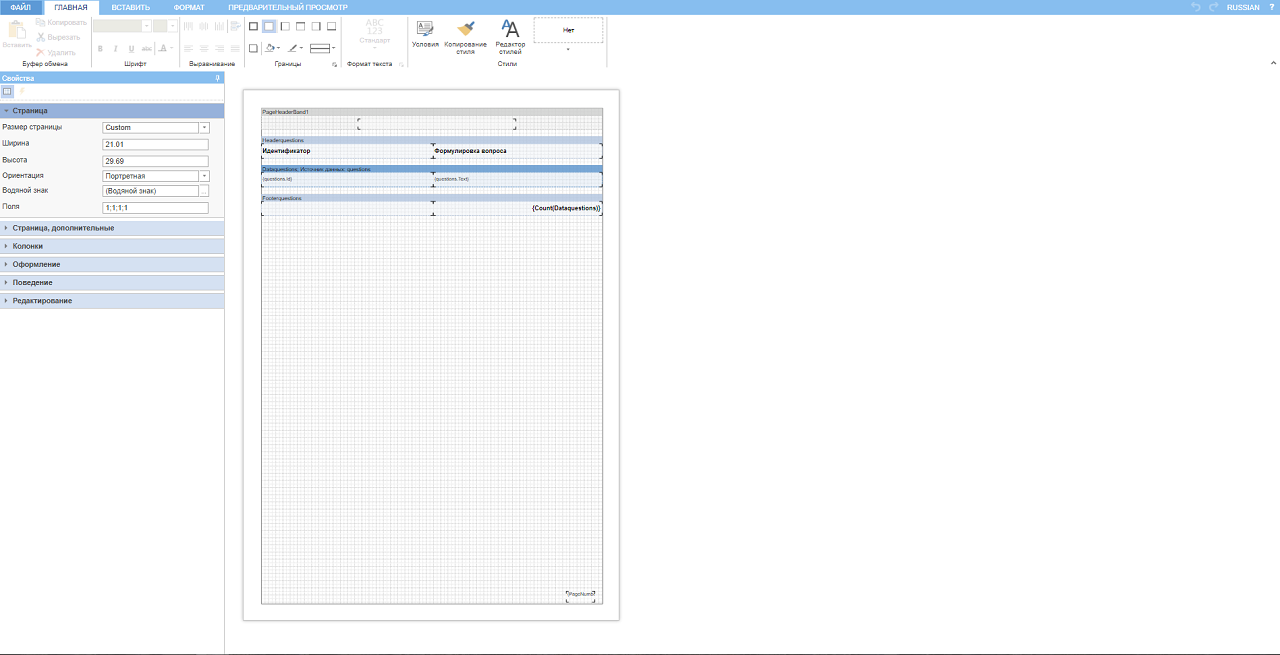
Task: Click the question mark help icon
Action: (1271, 7)
